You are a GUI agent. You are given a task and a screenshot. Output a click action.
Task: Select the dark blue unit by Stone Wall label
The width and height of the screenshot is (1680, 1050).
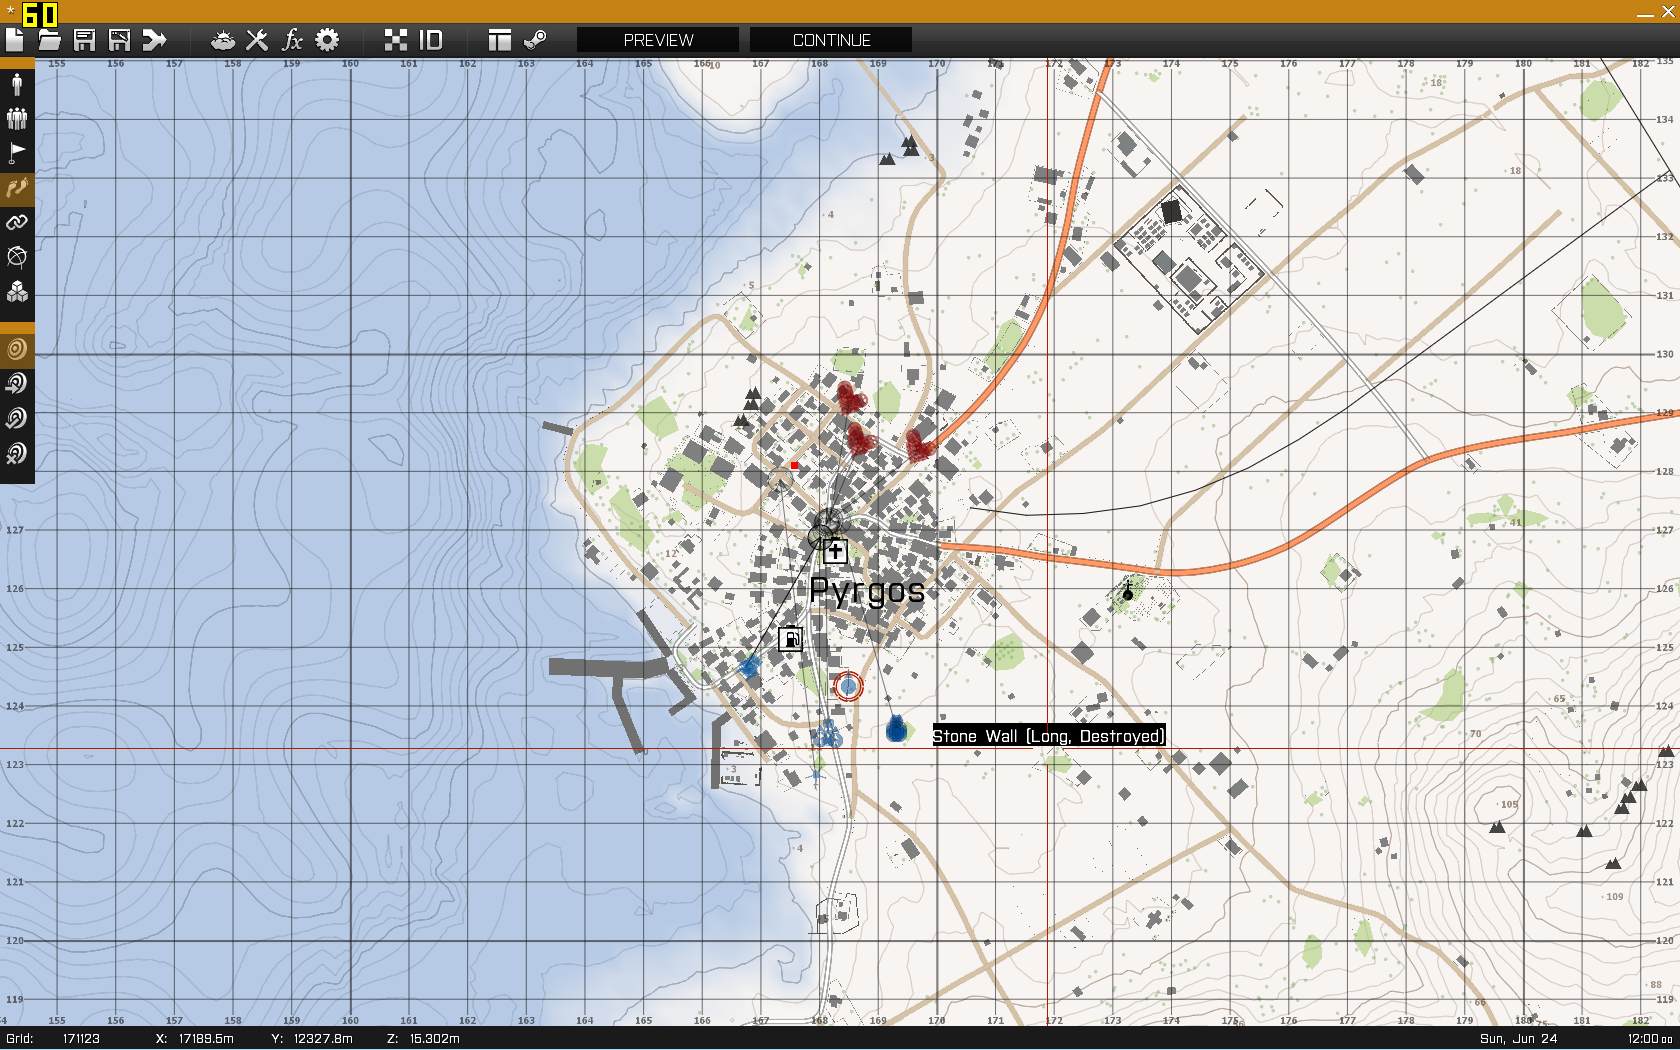coord(896,728)
